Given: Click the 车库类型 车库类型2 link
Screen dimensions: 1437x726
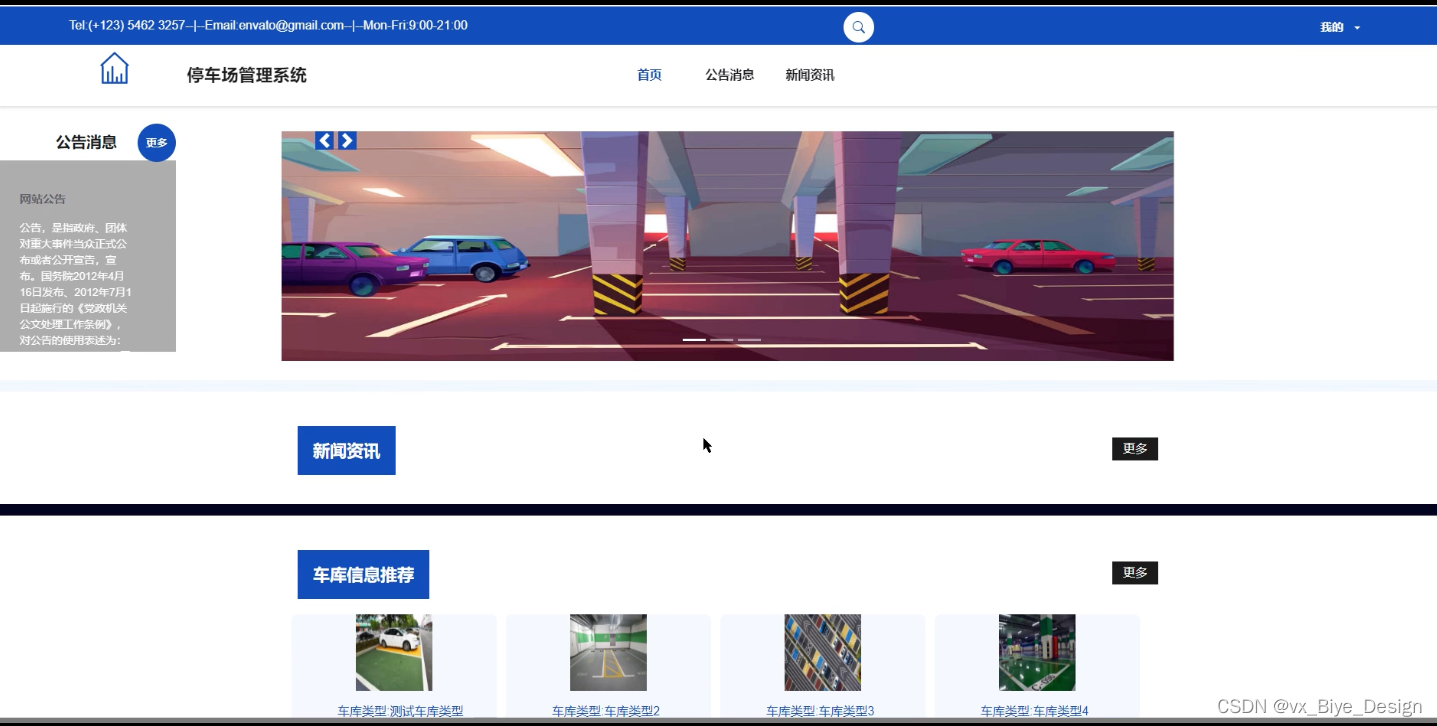Looking at the screenshot, I should point(606,711).
